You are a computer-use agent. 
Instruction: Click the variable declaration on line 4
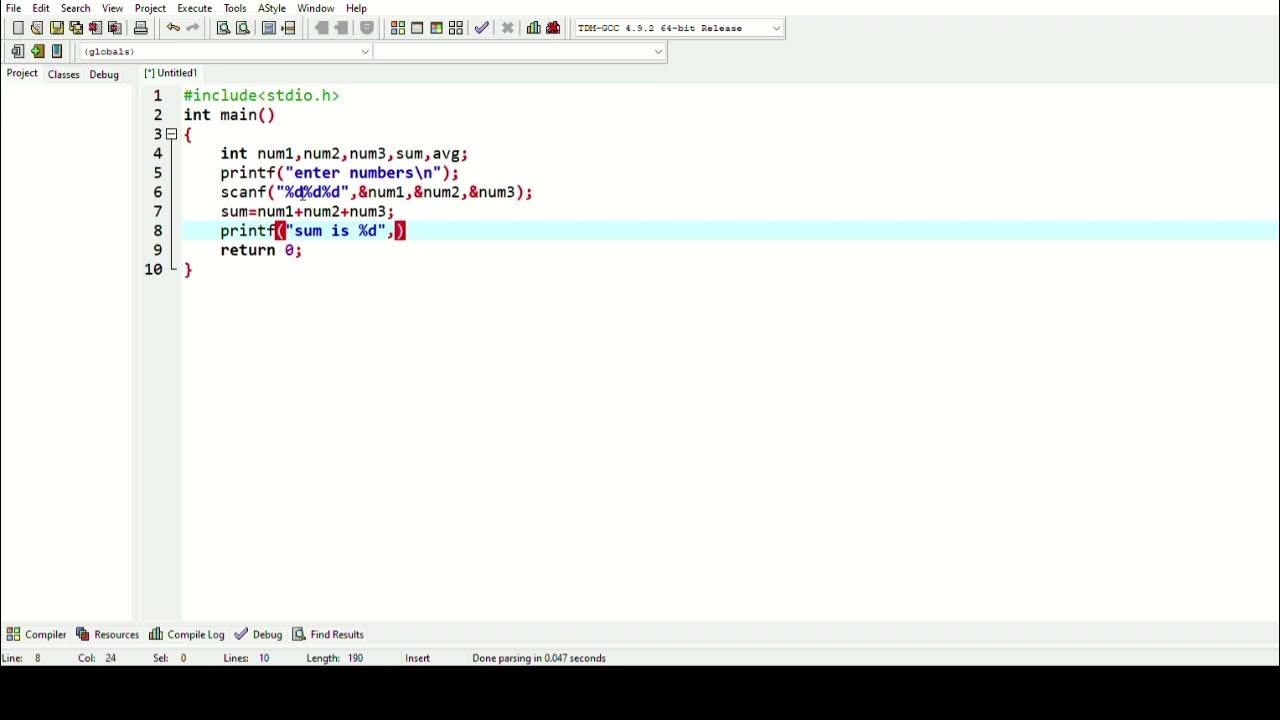[344, 154]
